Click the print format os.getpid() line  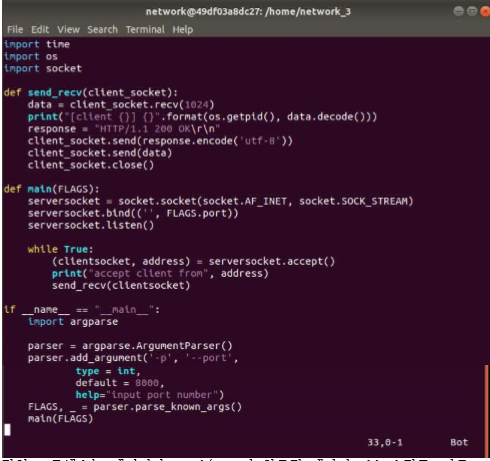click(x=202, y=117)
